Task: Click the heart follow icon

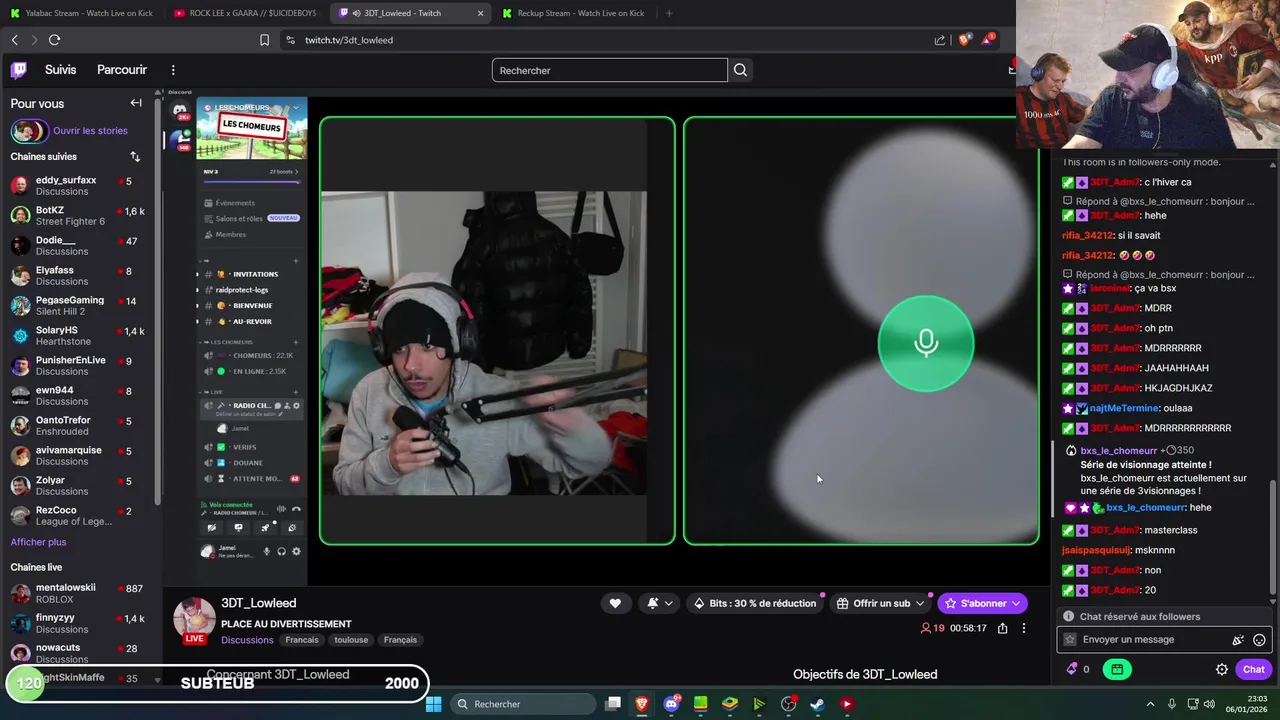Action: tap(615, 603)
